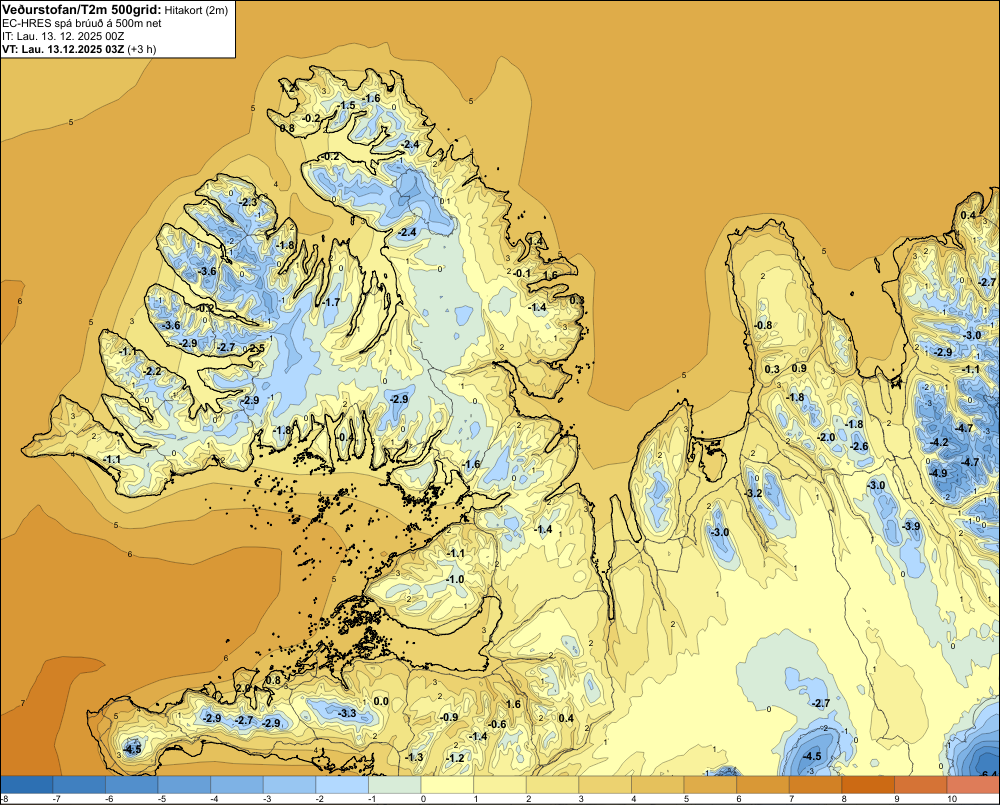Click the '-3.3' temperature value

[x=347, y=713]
